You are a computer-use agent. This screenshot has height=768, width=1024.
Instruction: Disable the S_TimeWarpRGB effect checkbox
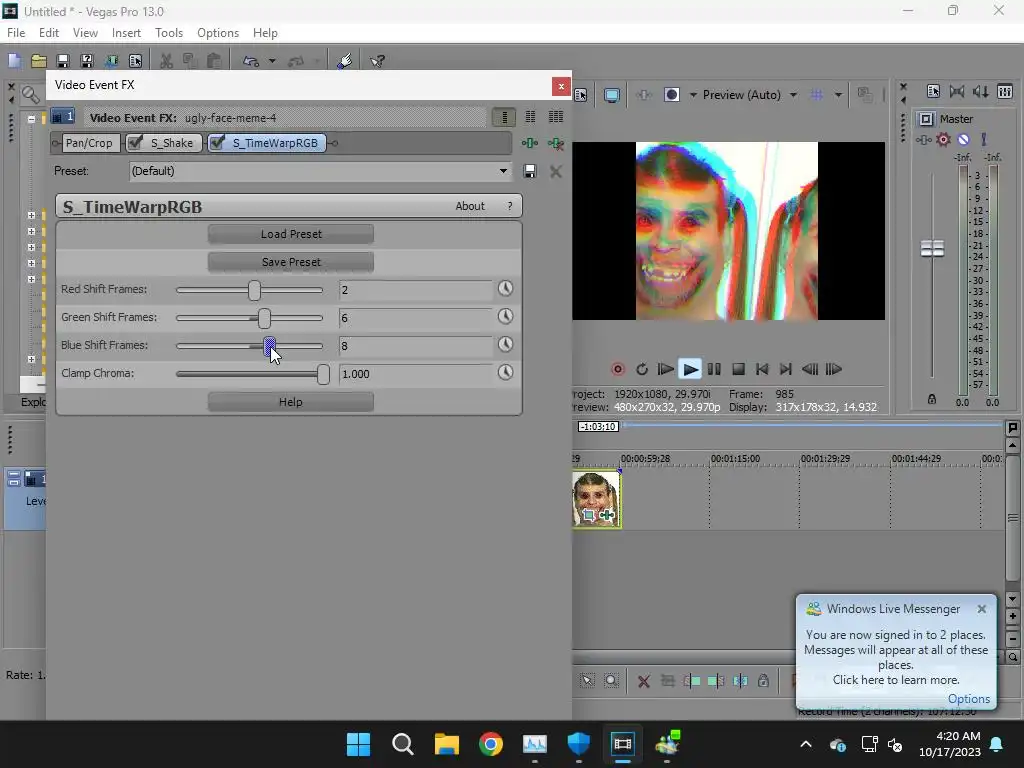click(217, 142)
